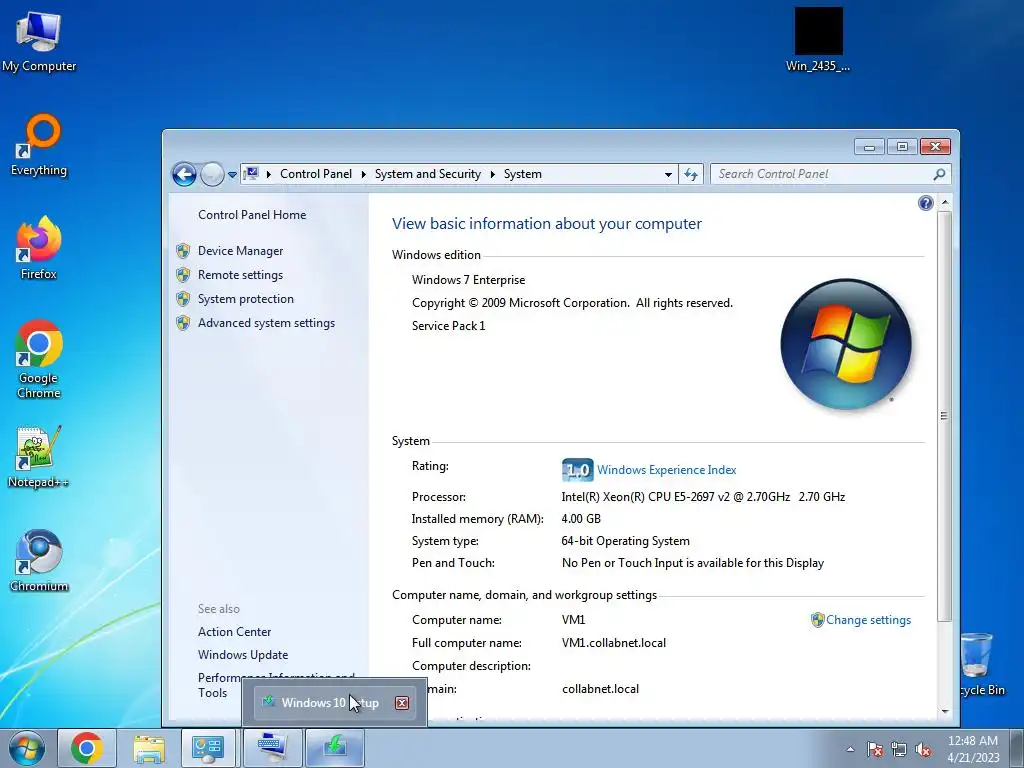Click the '64-bit Operating System' value
Viewport: 1024px width, 768px height.
pos(626,541)
